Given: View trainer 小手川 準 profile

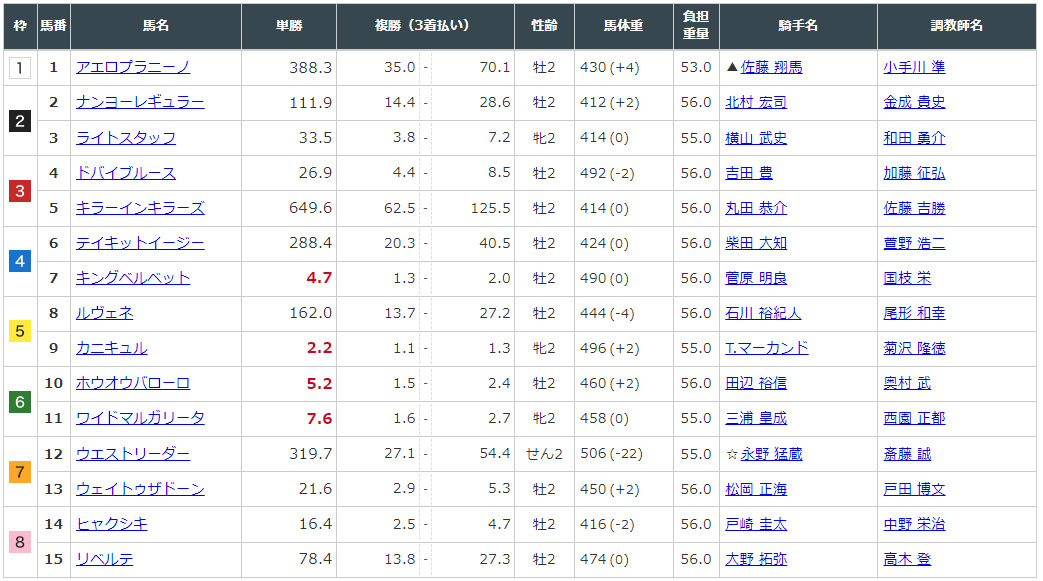Looking at the screenshot, I should coord(914,68).
